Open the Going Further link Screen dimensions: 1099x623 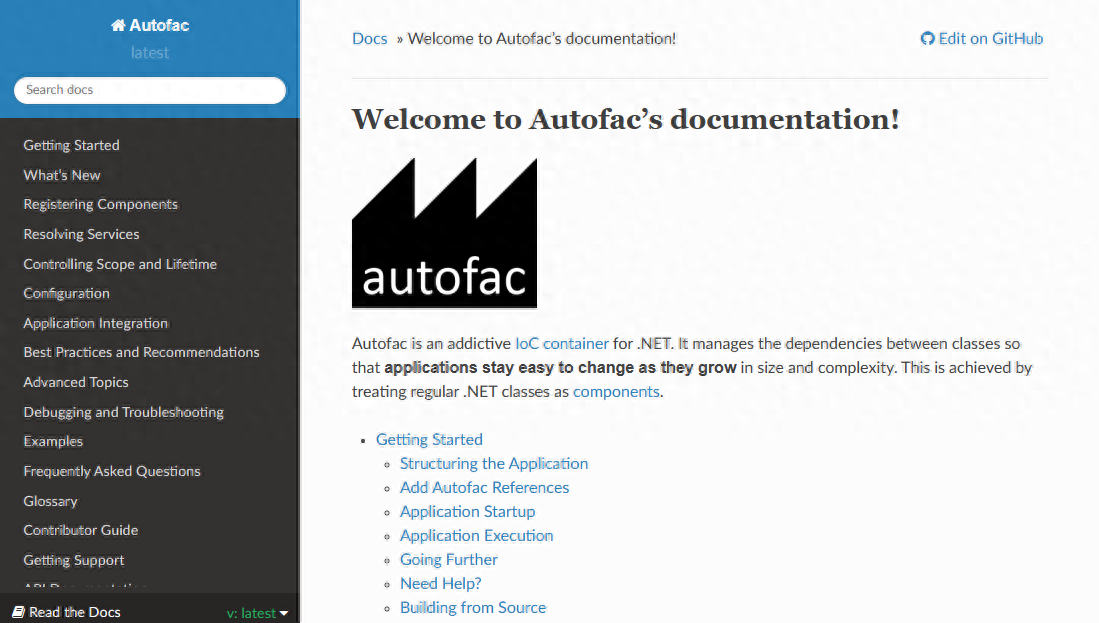[449, 559]
